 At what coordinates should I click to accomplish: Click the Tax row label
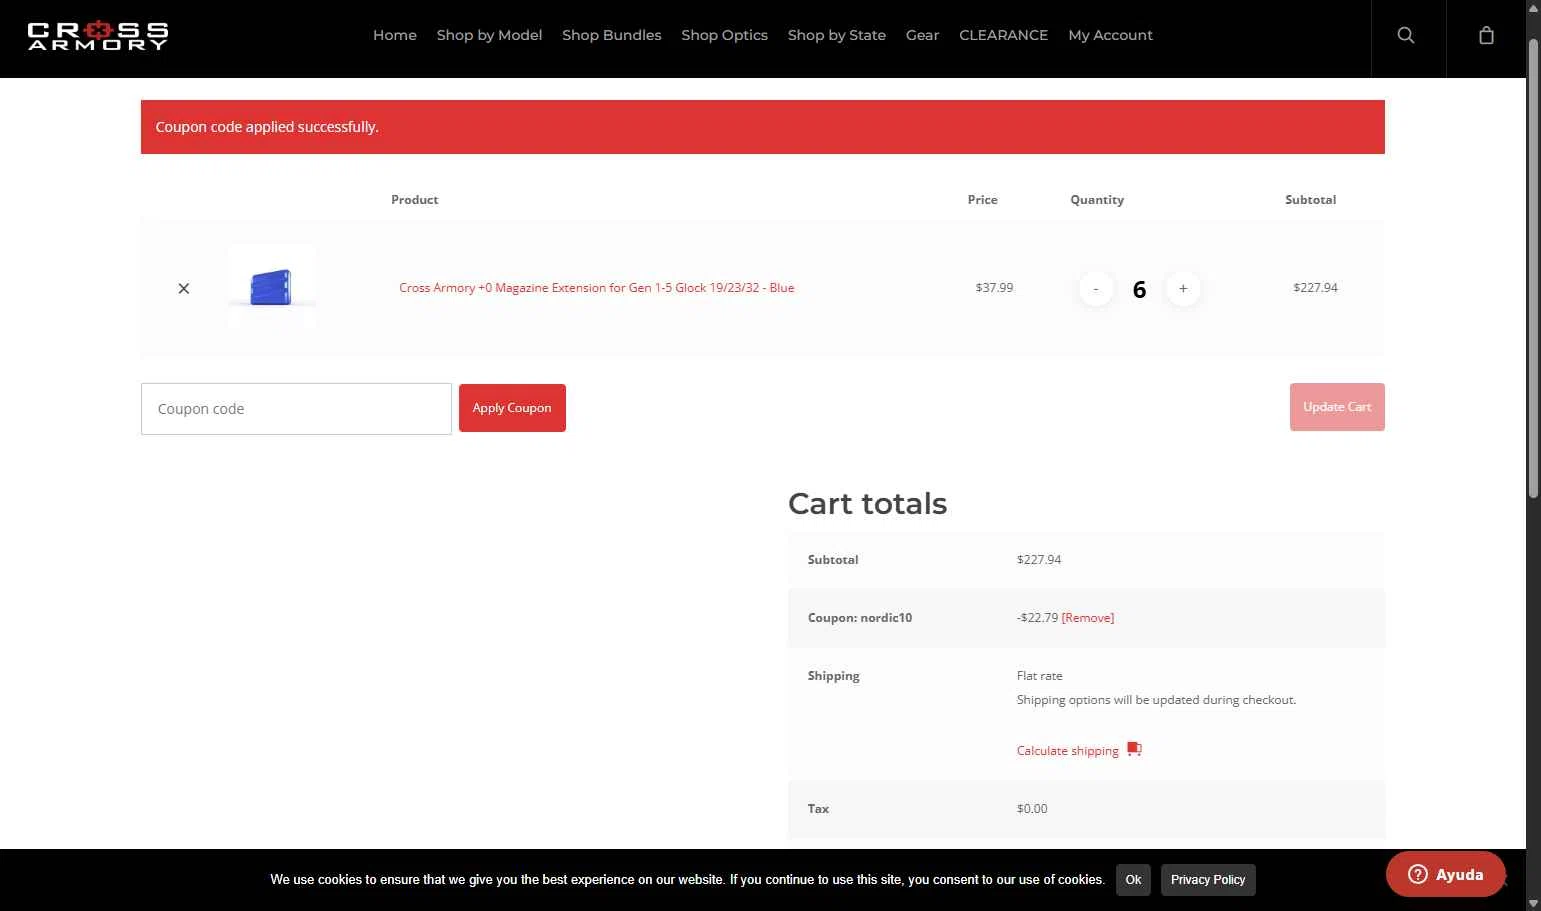[x=818, y=809]
